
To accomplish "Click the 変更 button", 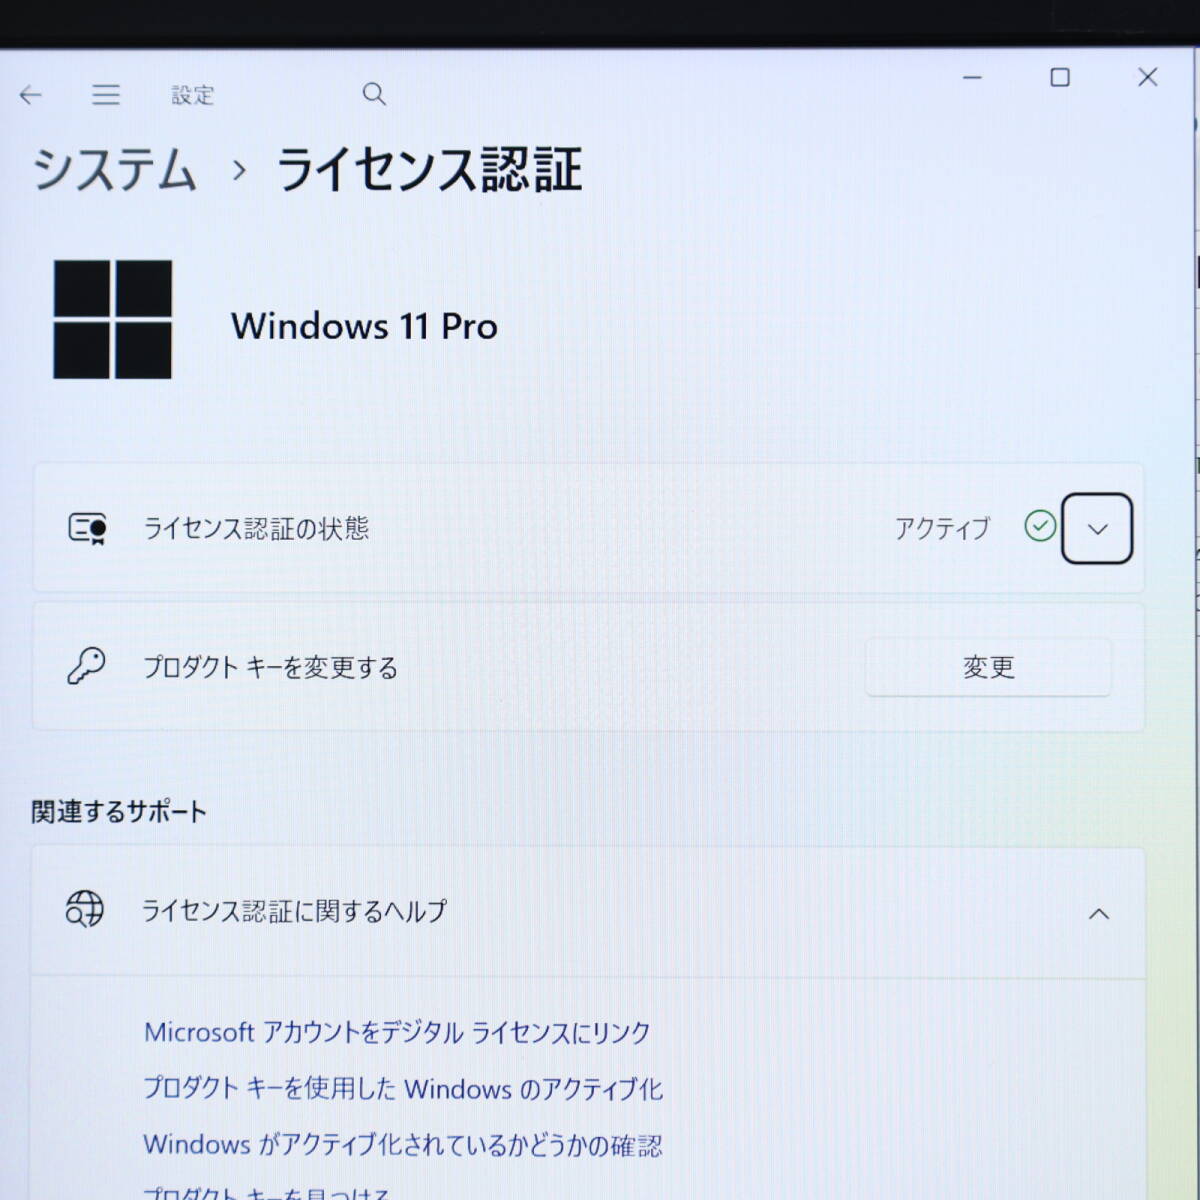I will click(x=988, y=667).
